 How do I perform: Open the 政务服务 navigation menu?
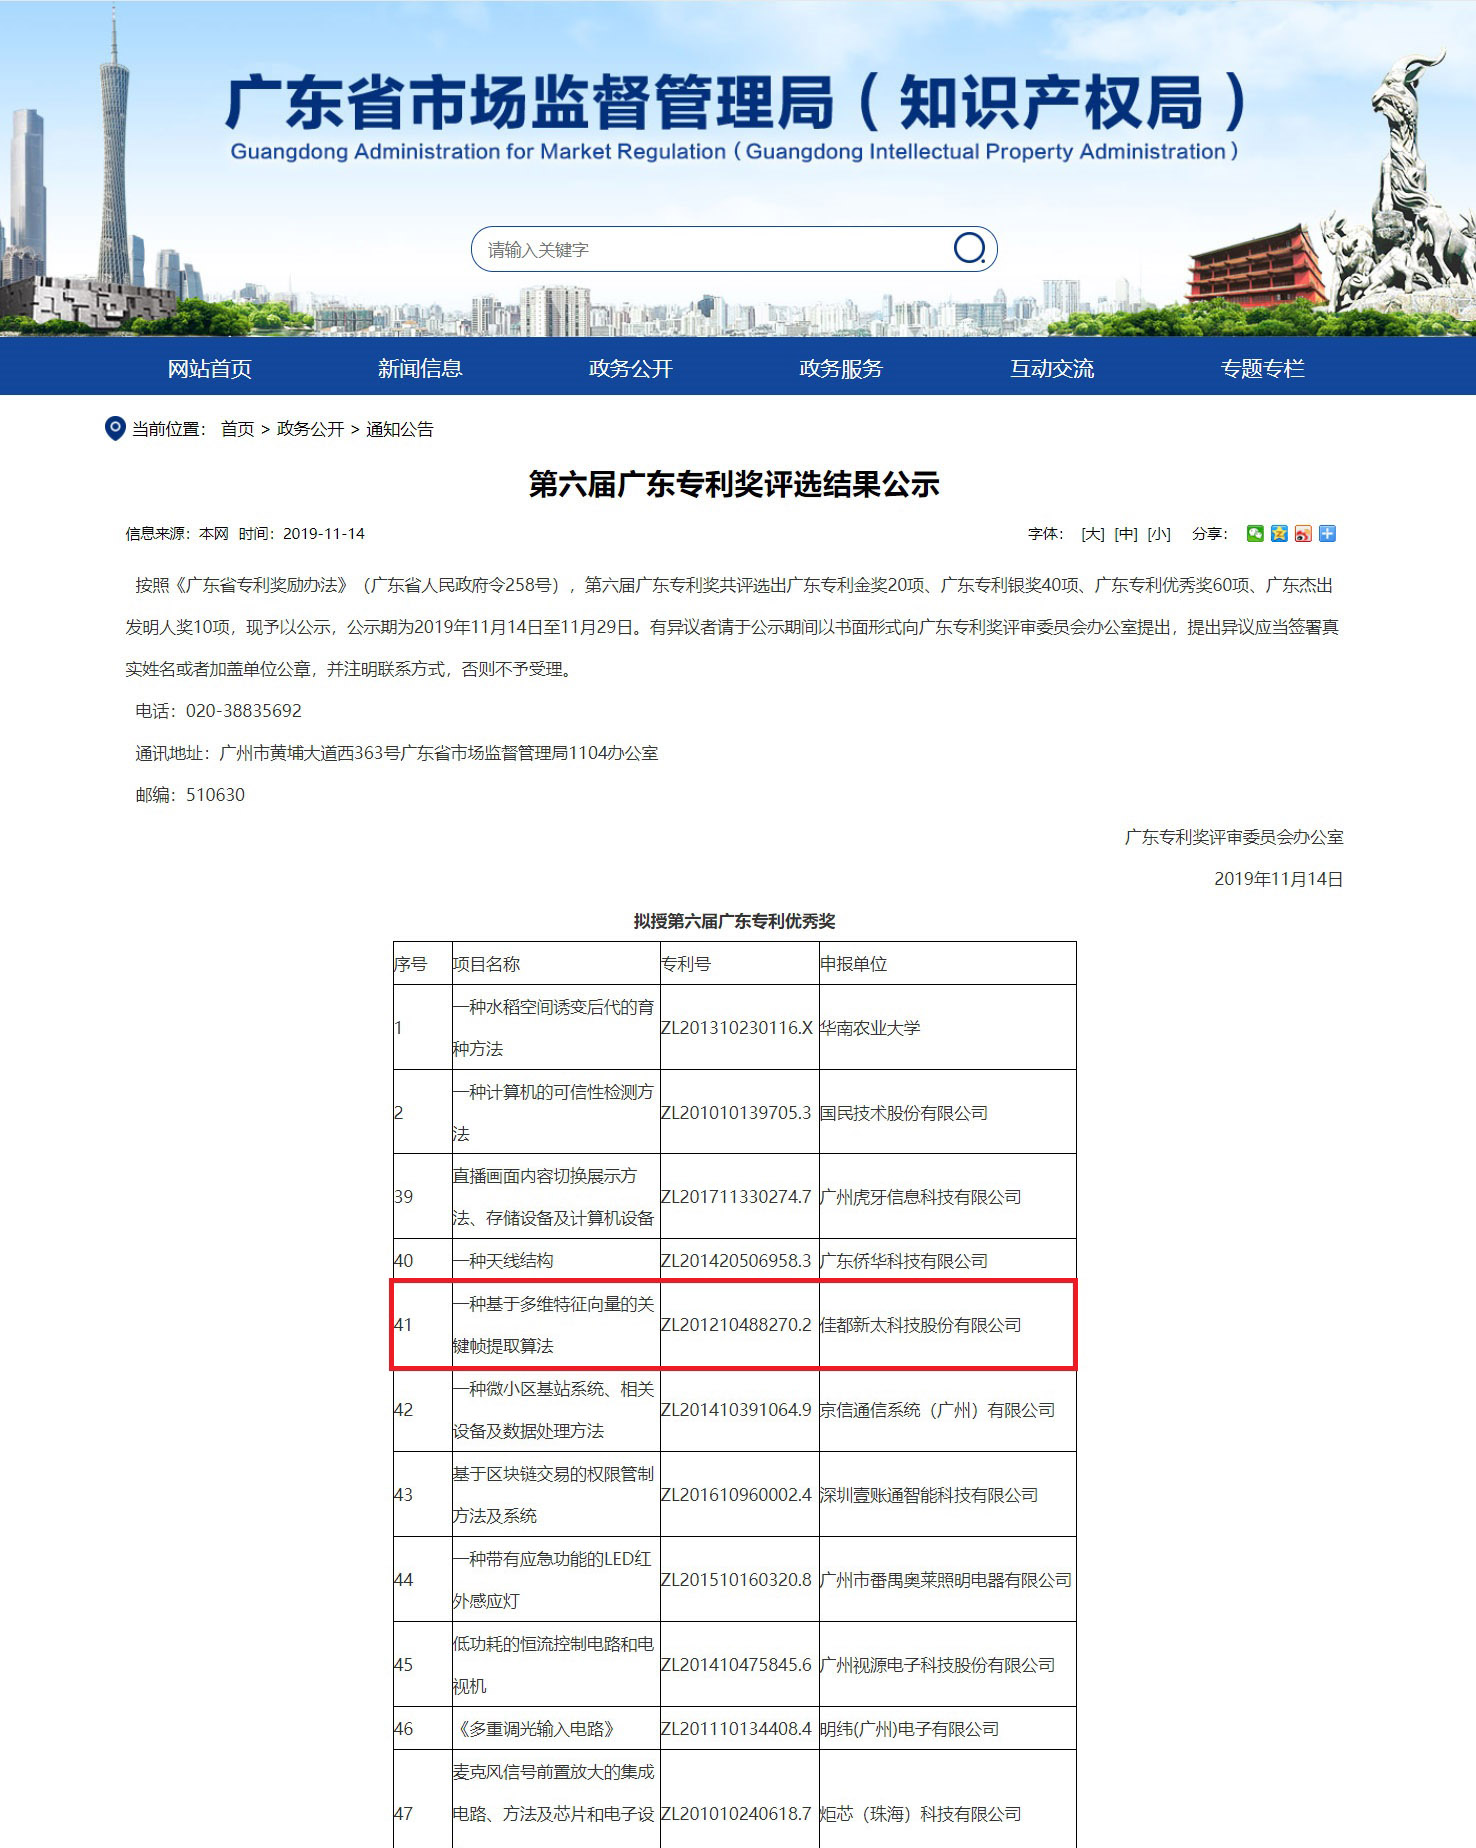[x=841, y=368]
